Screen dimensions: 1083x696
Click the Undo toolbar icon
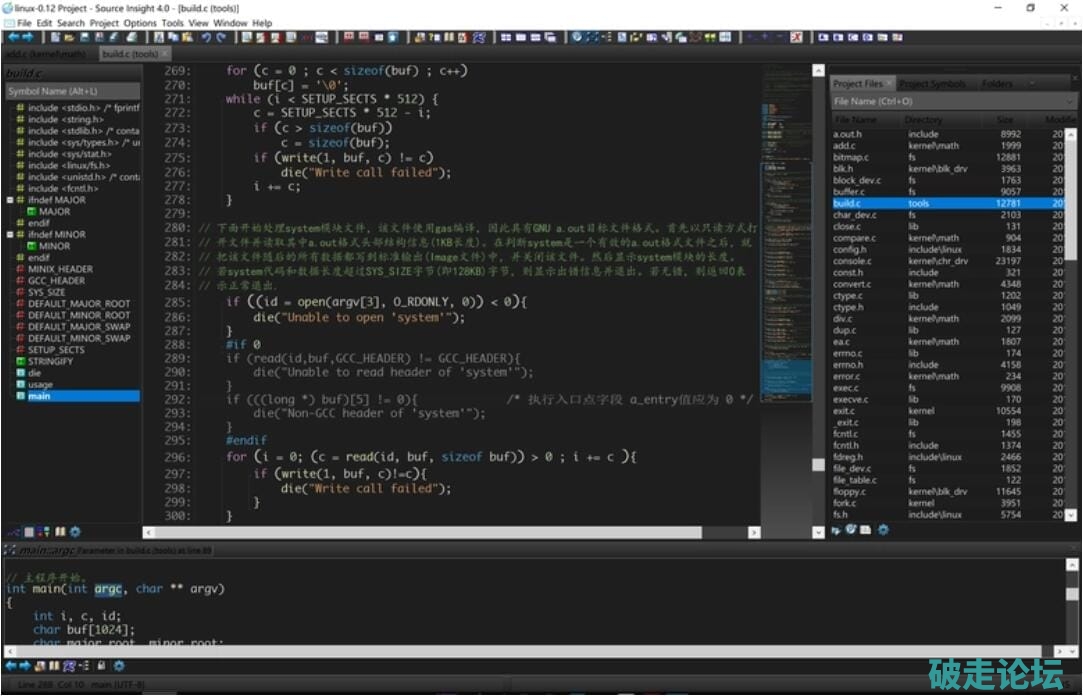pos(205,37)
